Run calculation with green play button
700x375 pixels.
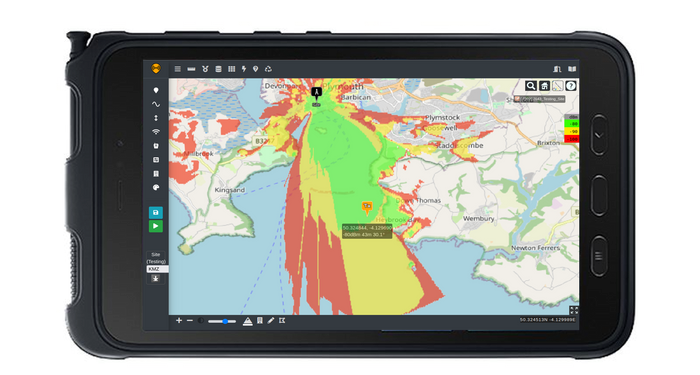pos(155,226)
